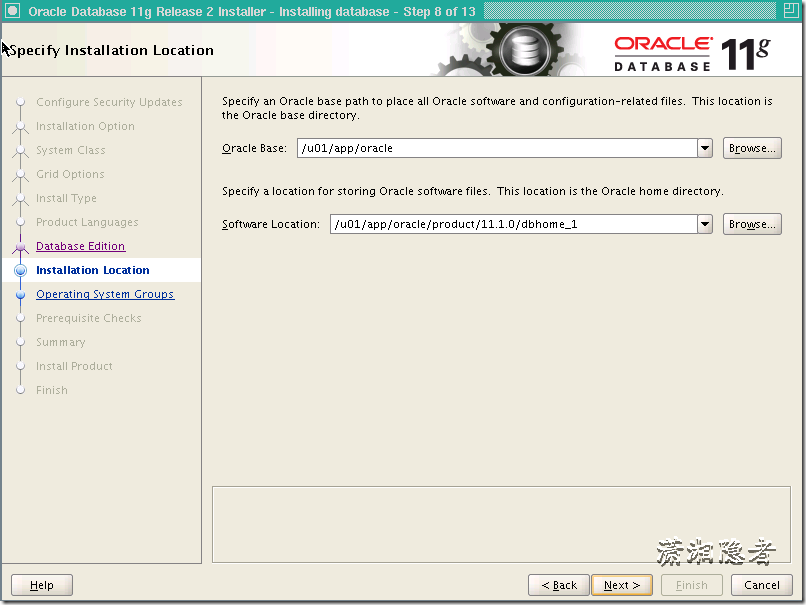Viewport: 806px width, 605px height.
Task: Click the Installation Location filled step circle
Action: click(x=22, y=270)
